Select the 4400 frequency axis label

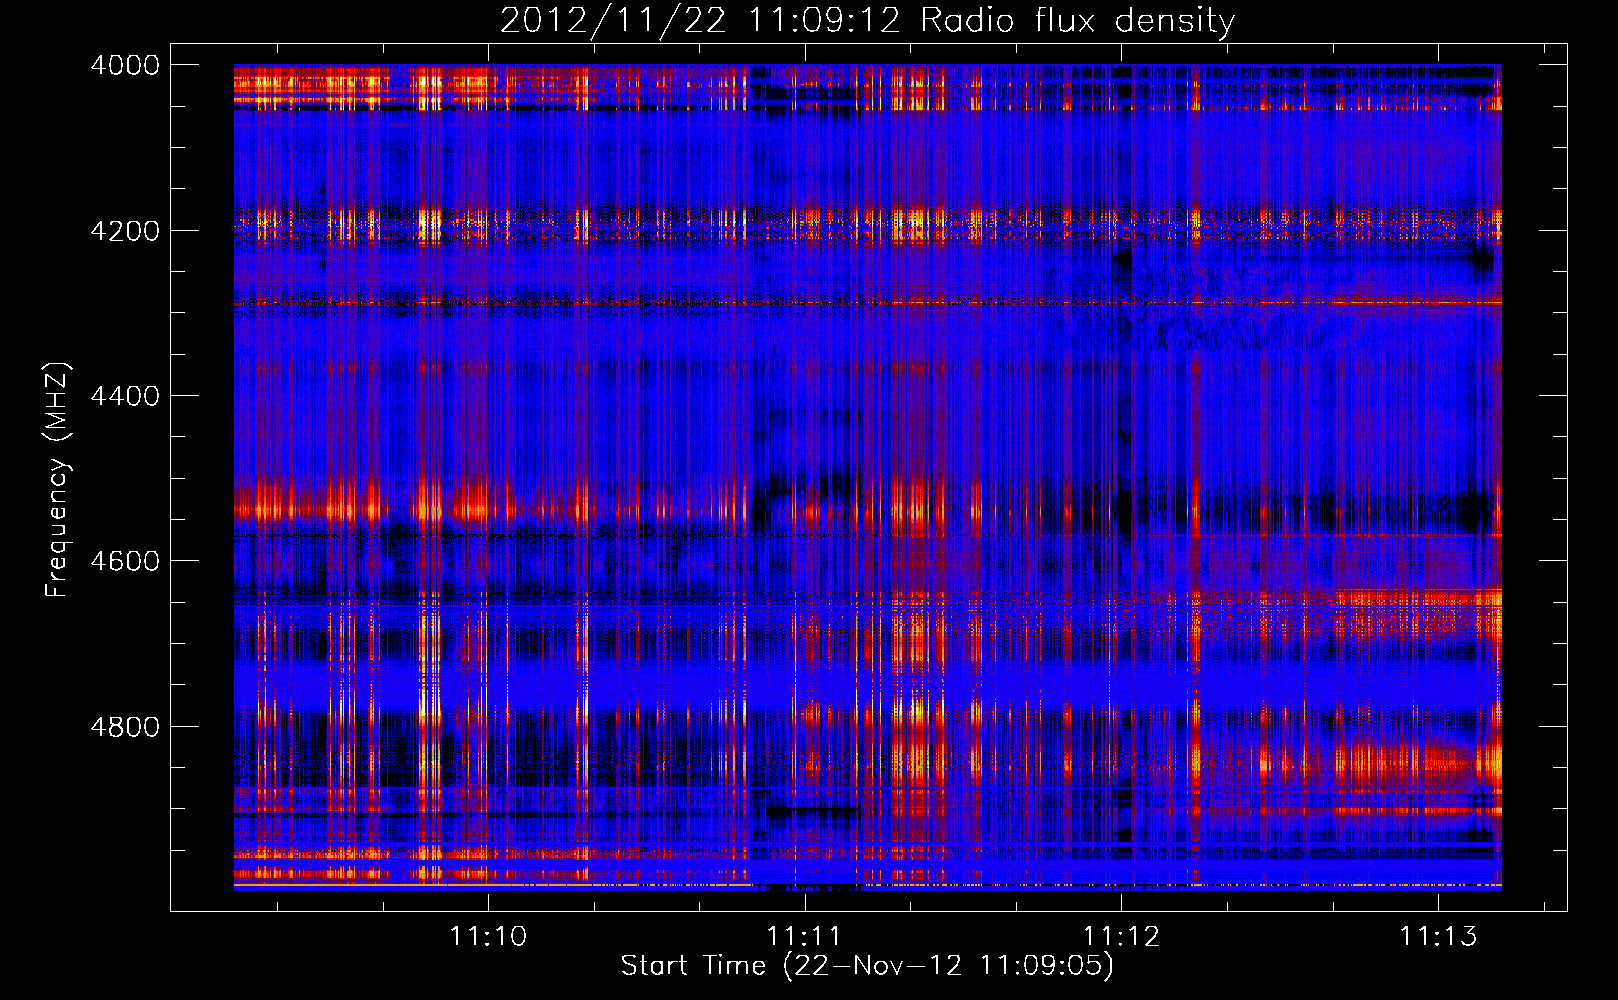(125, 396)
